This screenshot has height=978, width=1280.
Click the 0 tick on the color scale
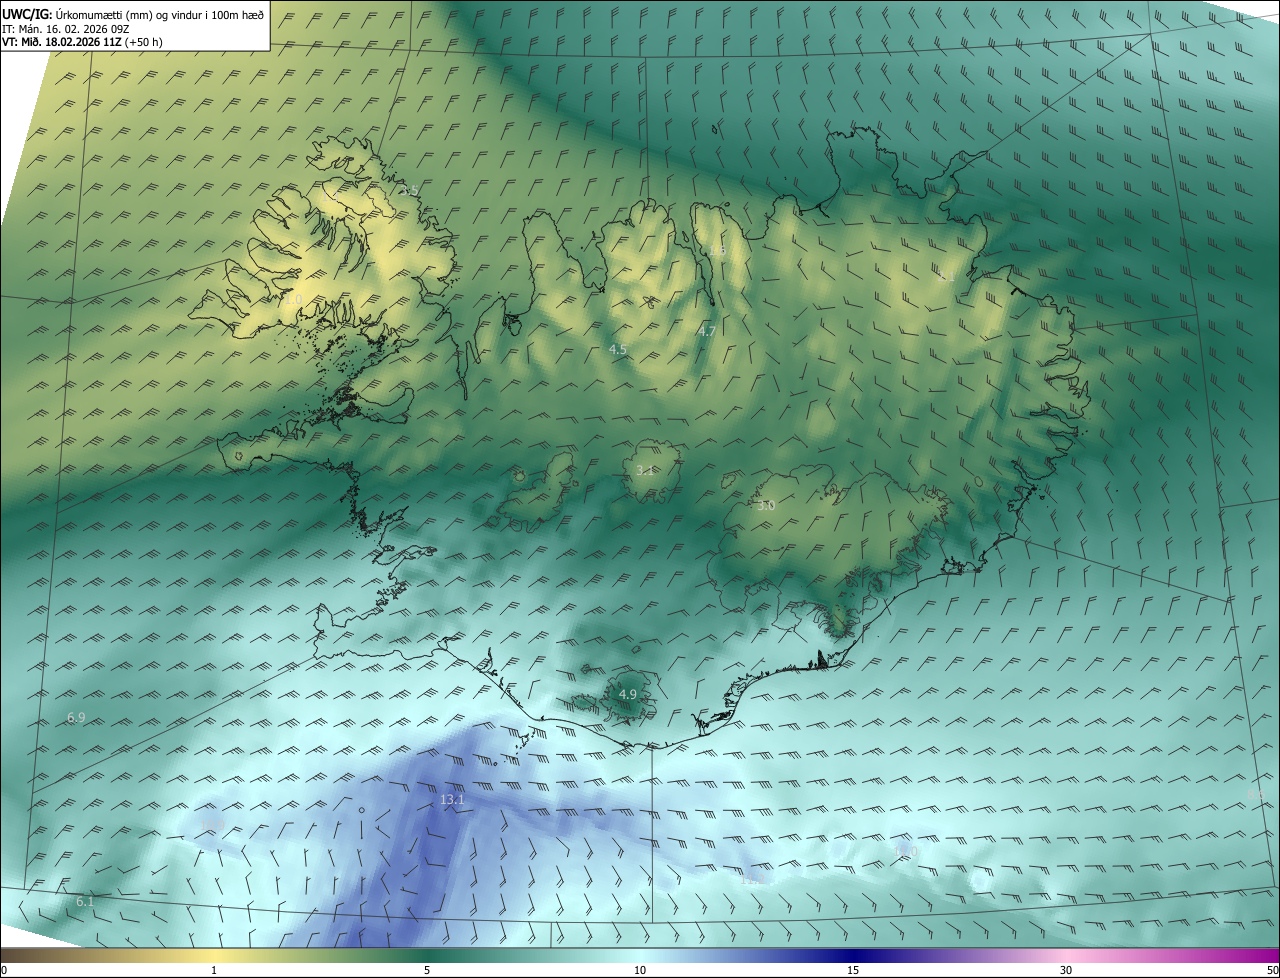pos(4,970)
